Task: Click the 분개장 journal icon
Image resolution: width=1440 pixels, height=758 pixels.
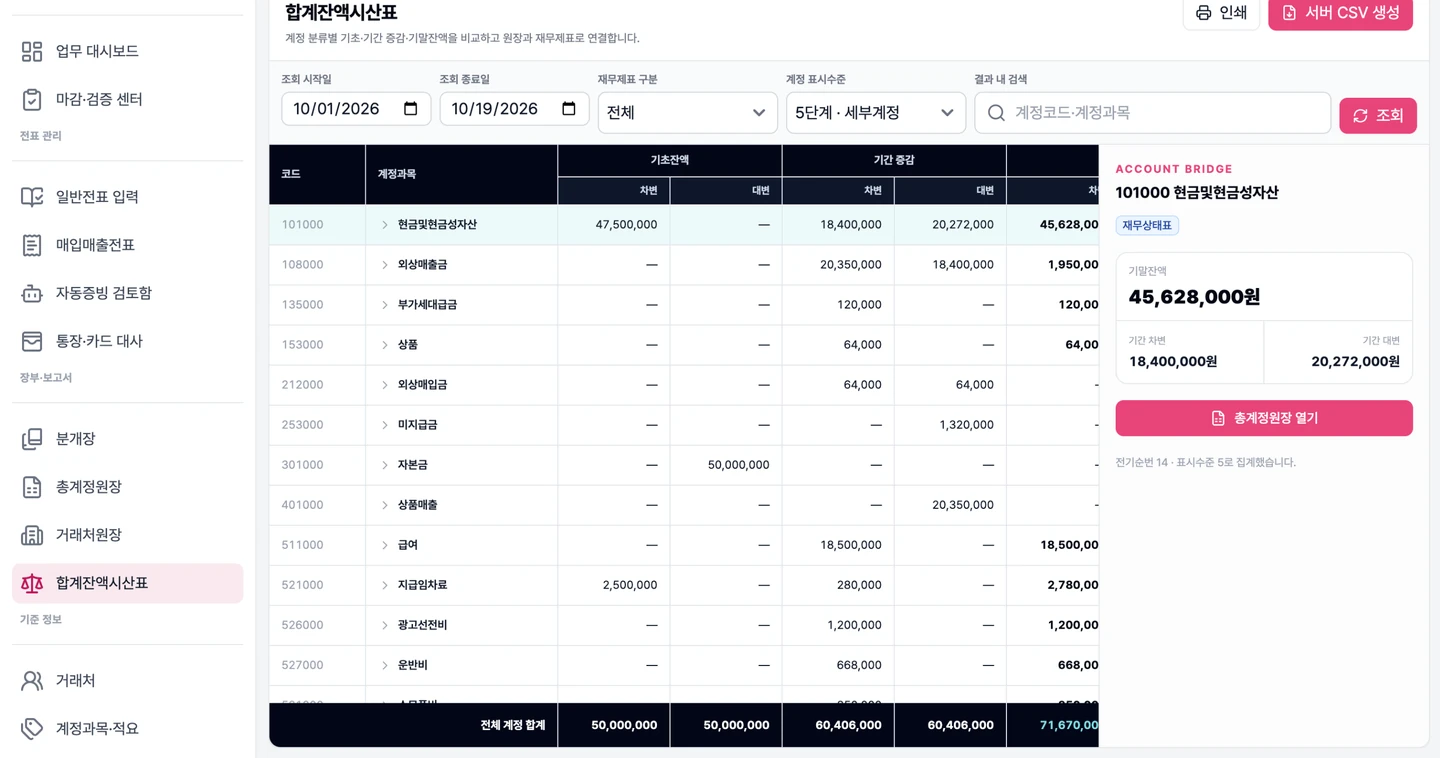Action: tap(32, 439)
